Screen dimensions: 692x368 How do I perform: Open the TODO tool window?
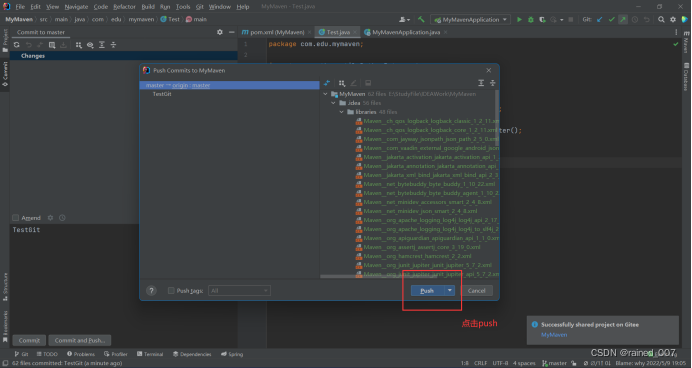tap(47, 354)
